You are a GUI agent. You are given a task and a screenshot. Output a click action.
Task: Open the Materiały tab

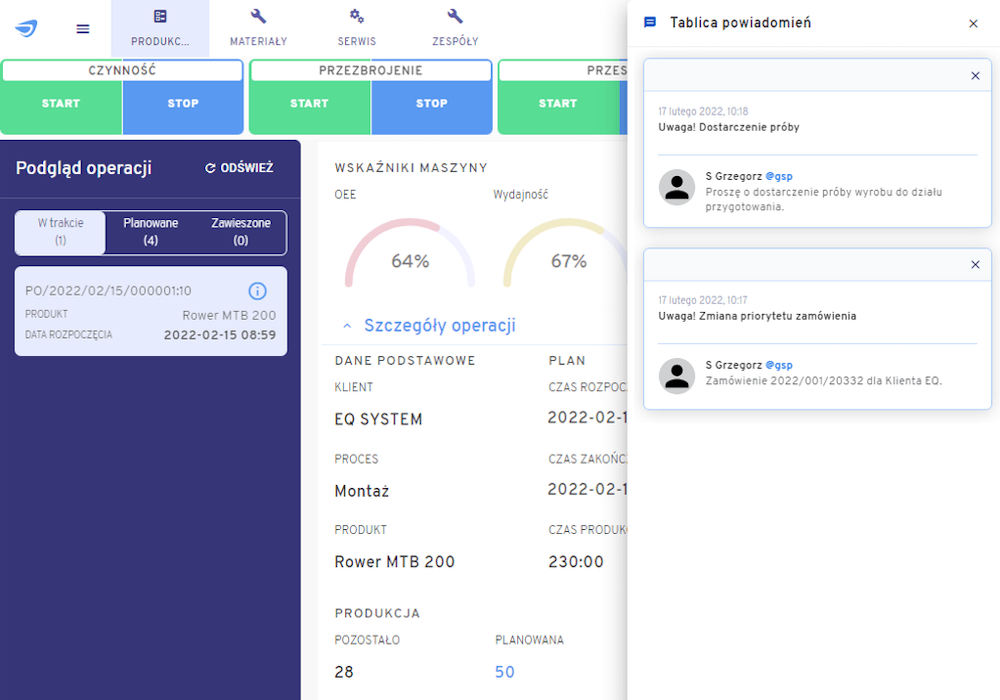pyautogui.click(x=258, y=28)
